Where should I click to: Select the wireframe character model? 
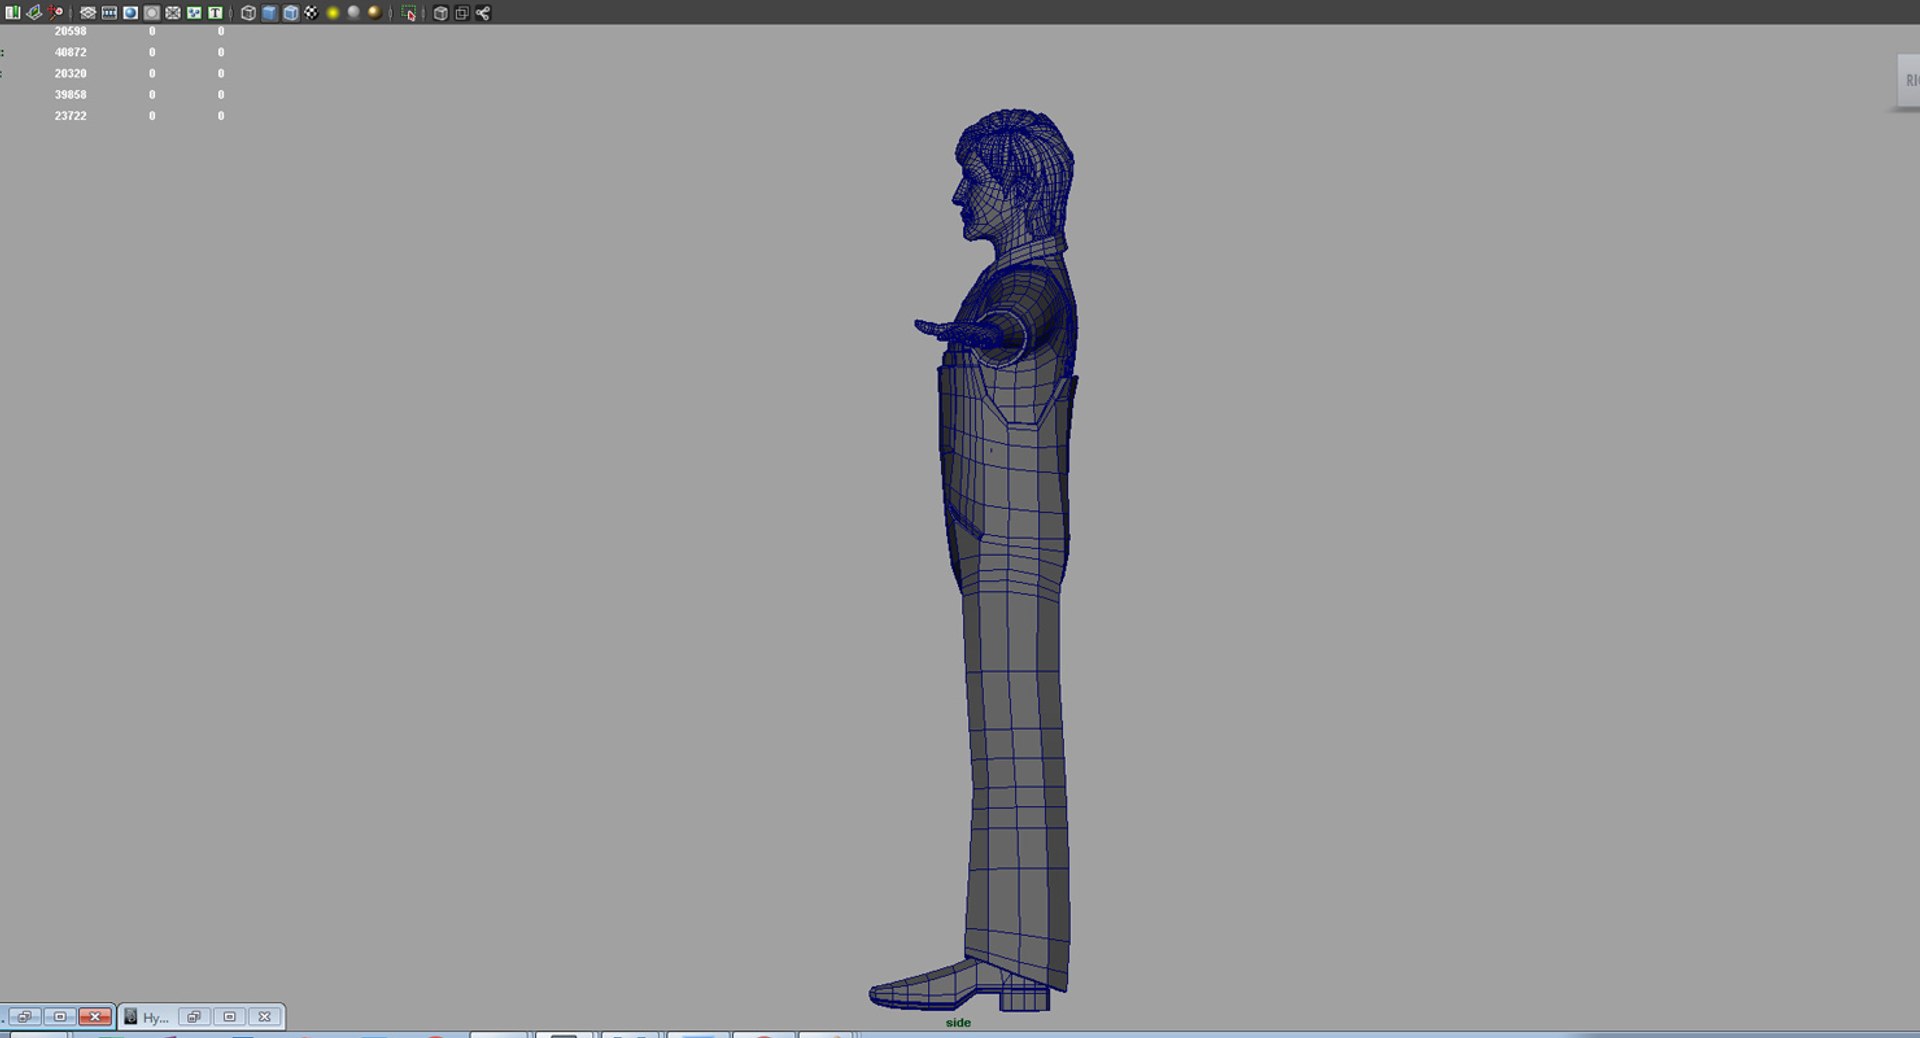(x=1010, y=560)
